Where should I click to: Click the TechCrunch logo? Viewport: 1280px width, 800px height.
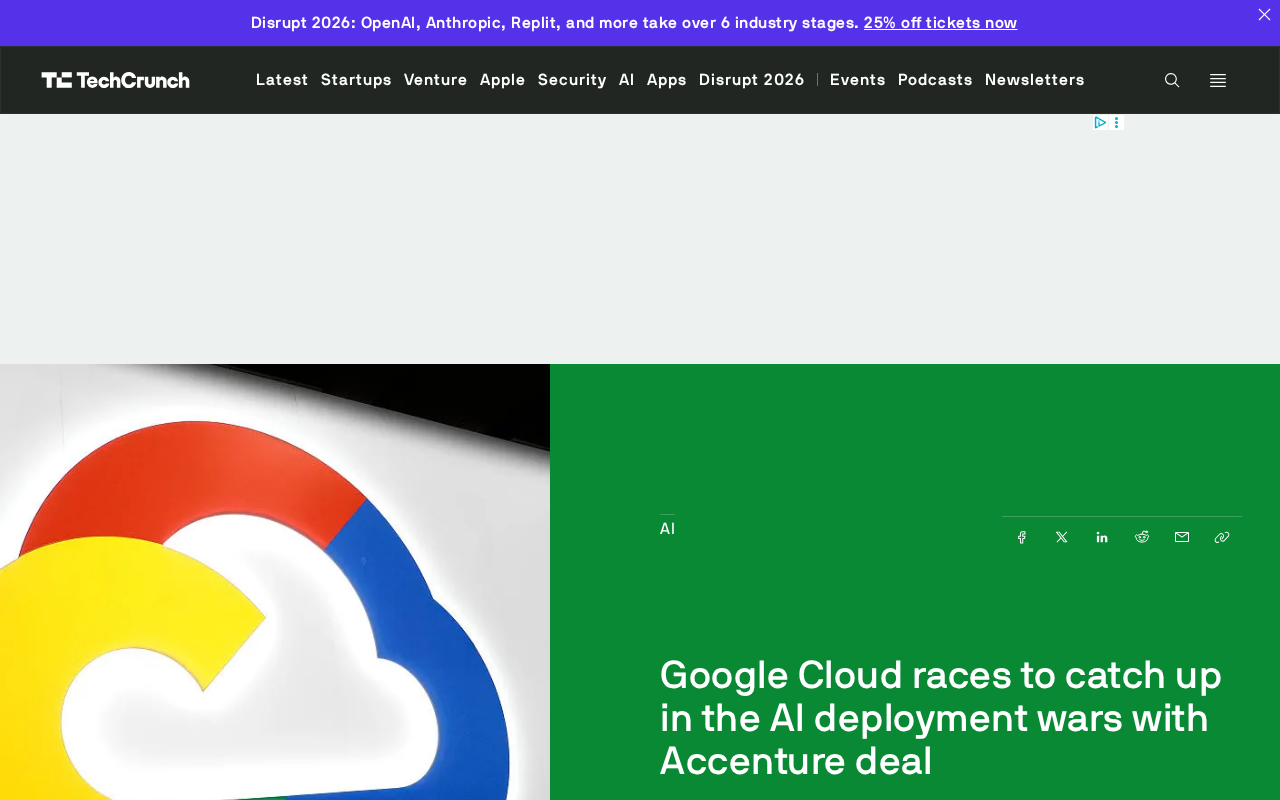click(x=116, y=80)
